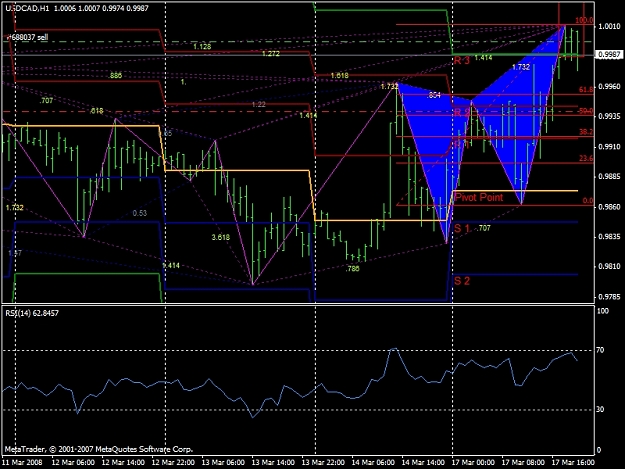Click the RSI 30 level label
Viewport: 625px width, 469px height.
[x=600, y=410]
